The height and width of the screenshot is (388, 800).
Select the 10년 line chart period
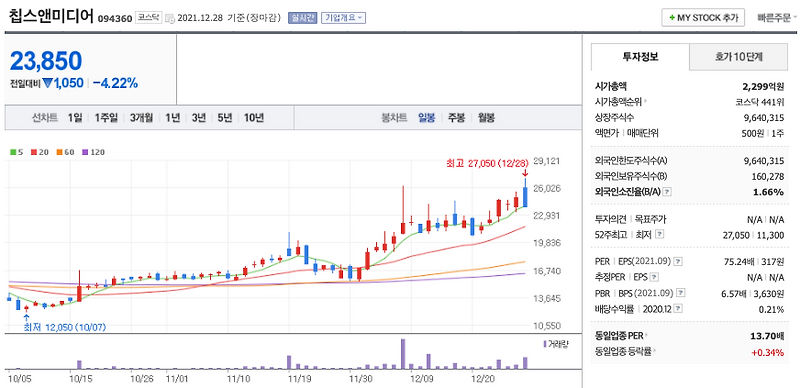pos(254,118)
